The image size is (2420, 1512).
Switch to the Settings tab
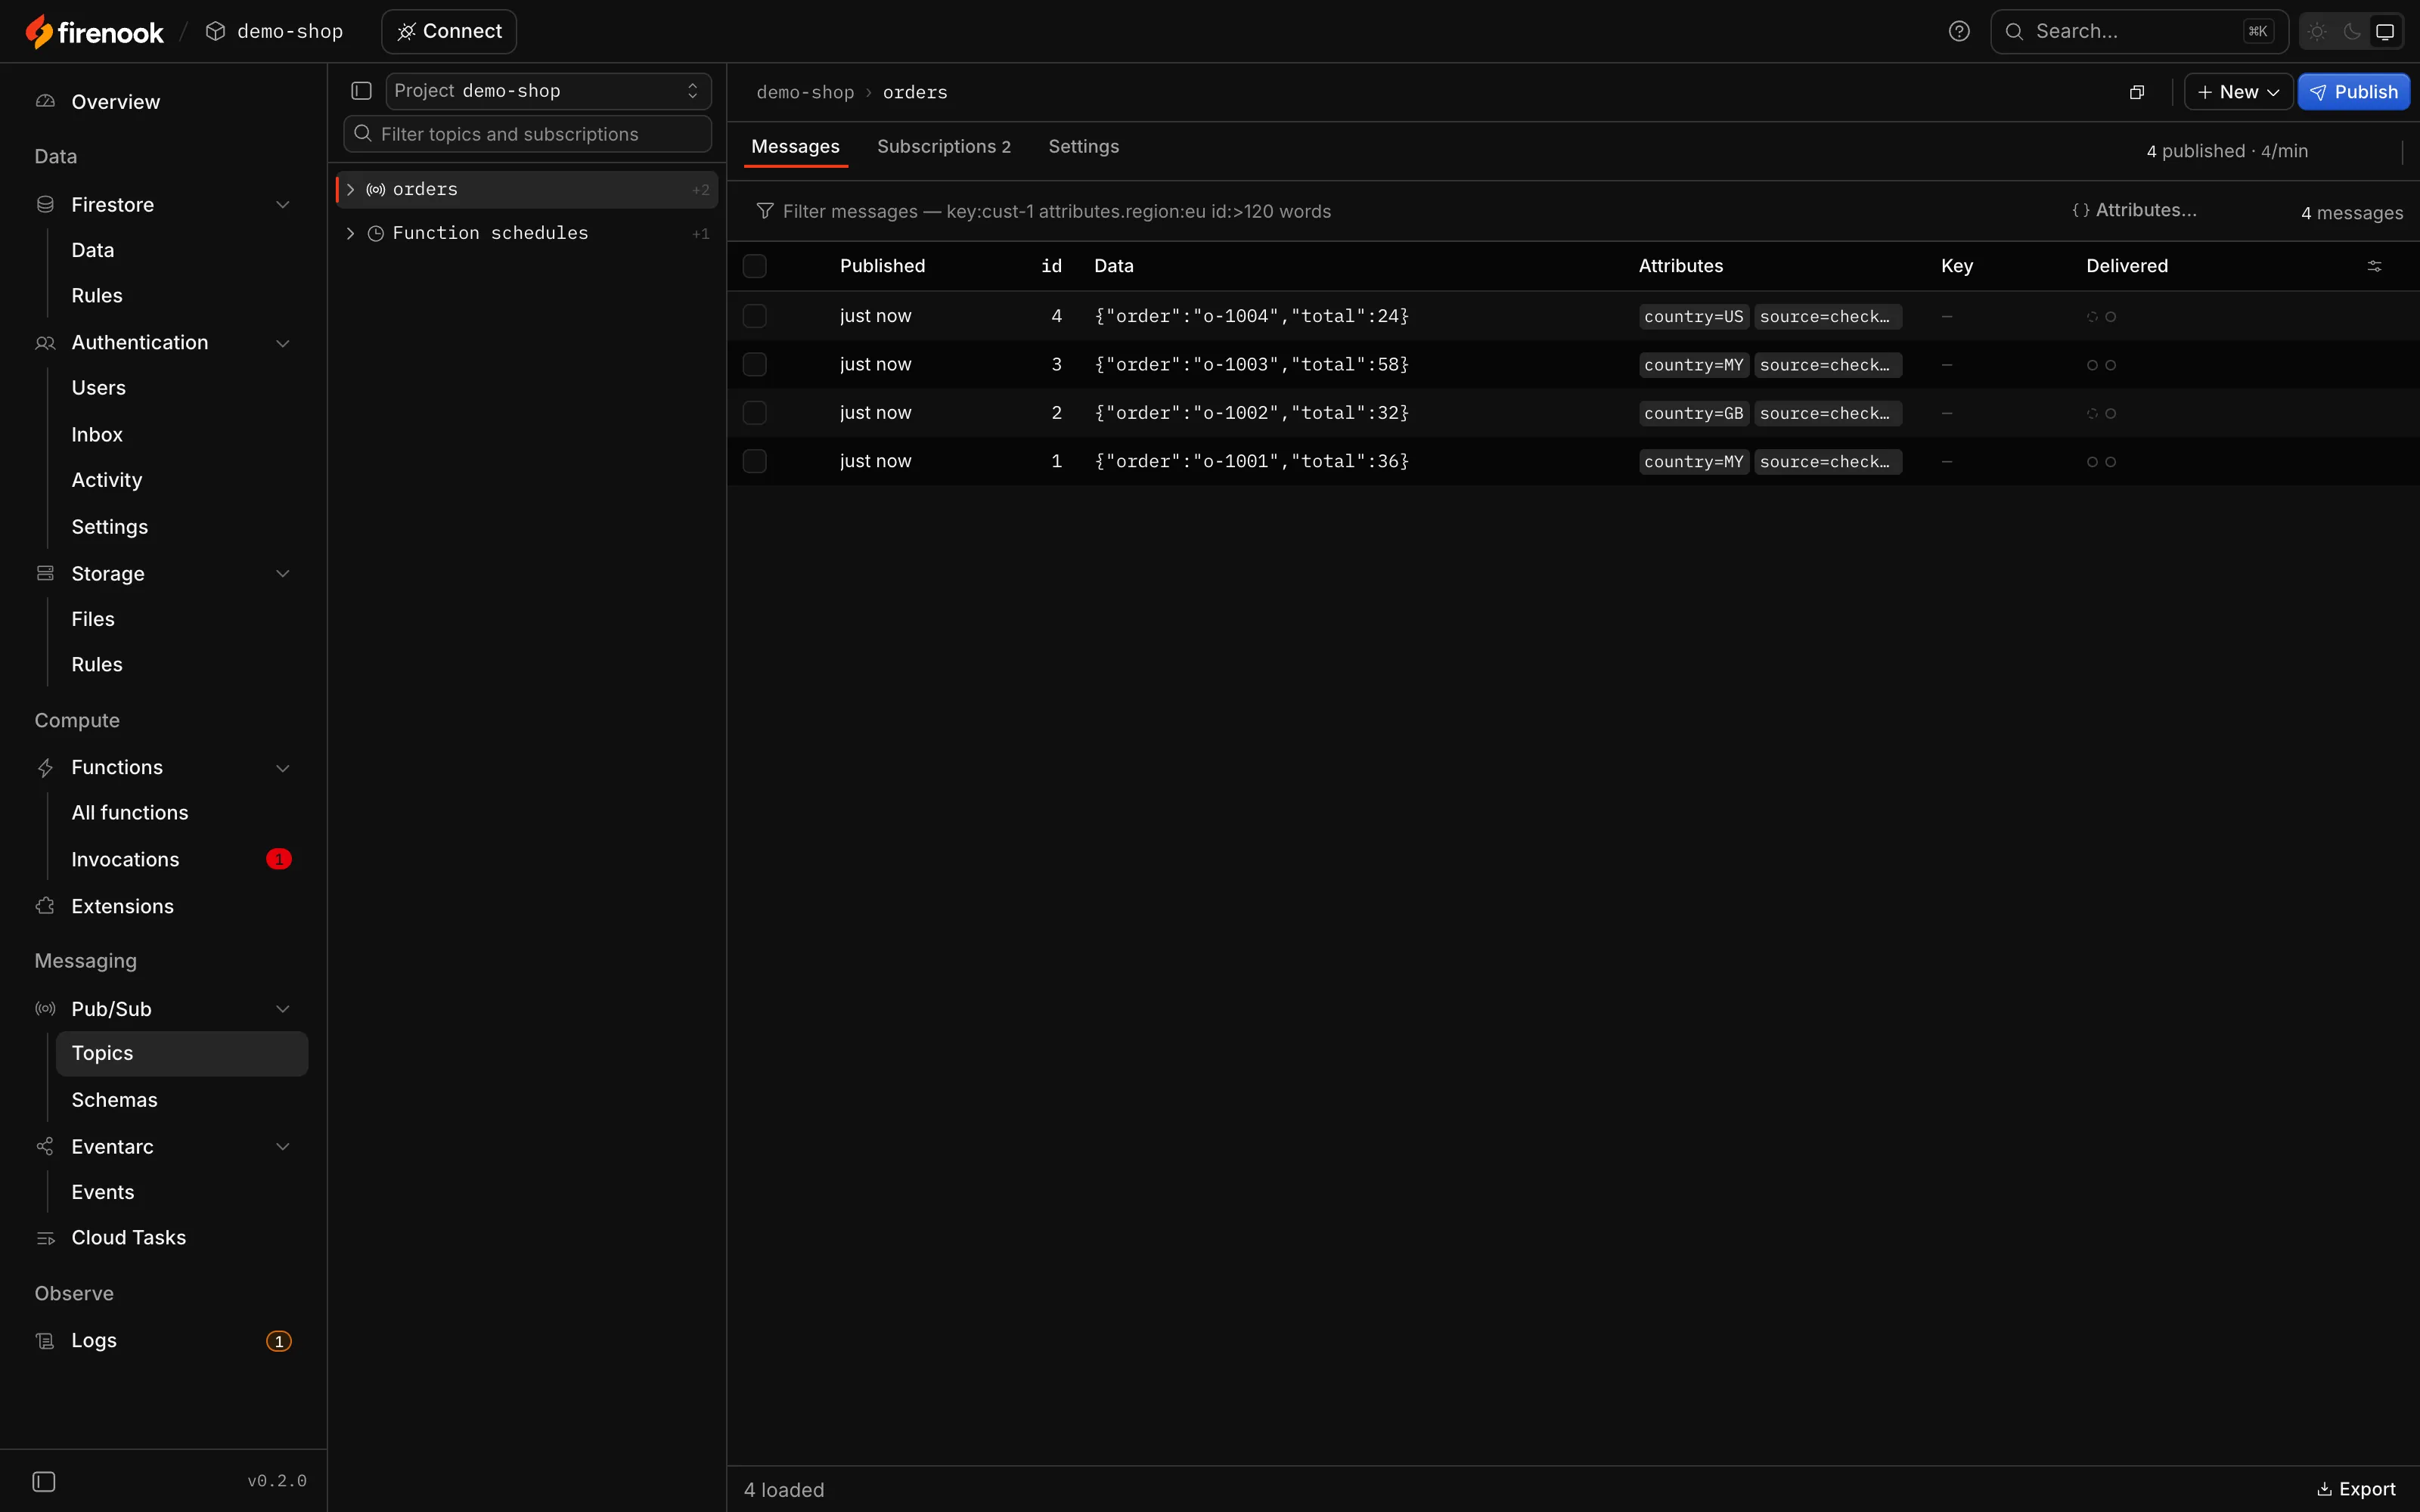click(1083, 147)
